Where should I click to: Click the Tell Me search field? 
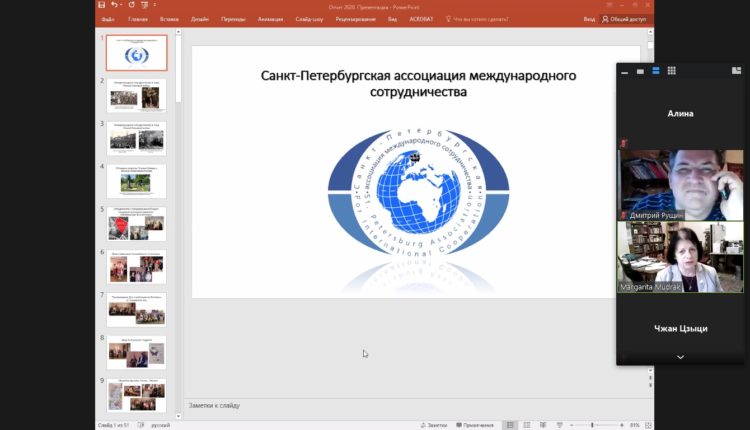[x=477, y=19]
